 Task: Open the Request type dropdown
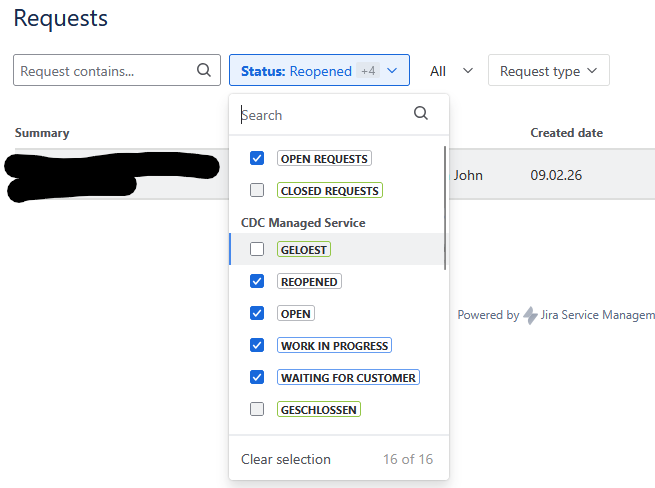pos(548,70)
